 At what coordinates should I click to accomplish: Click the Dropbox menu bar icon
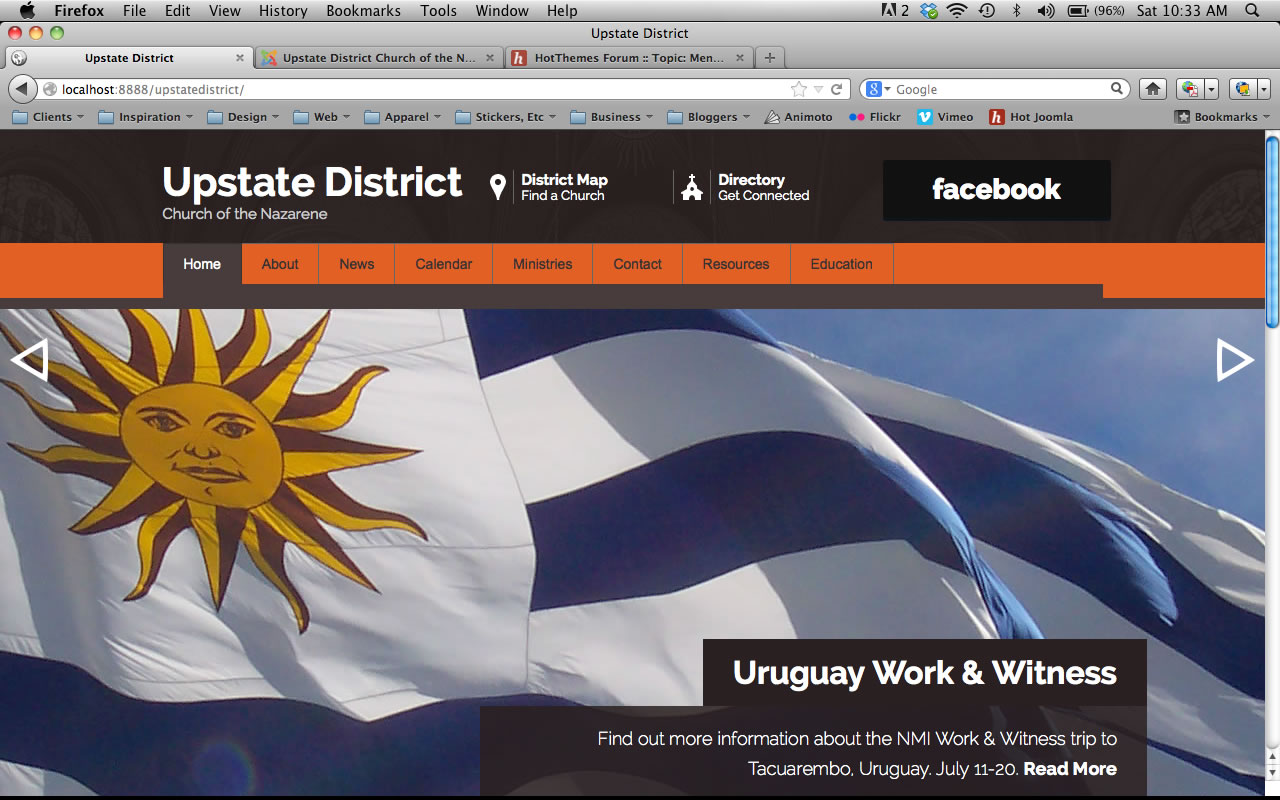[x=930, y=11]
